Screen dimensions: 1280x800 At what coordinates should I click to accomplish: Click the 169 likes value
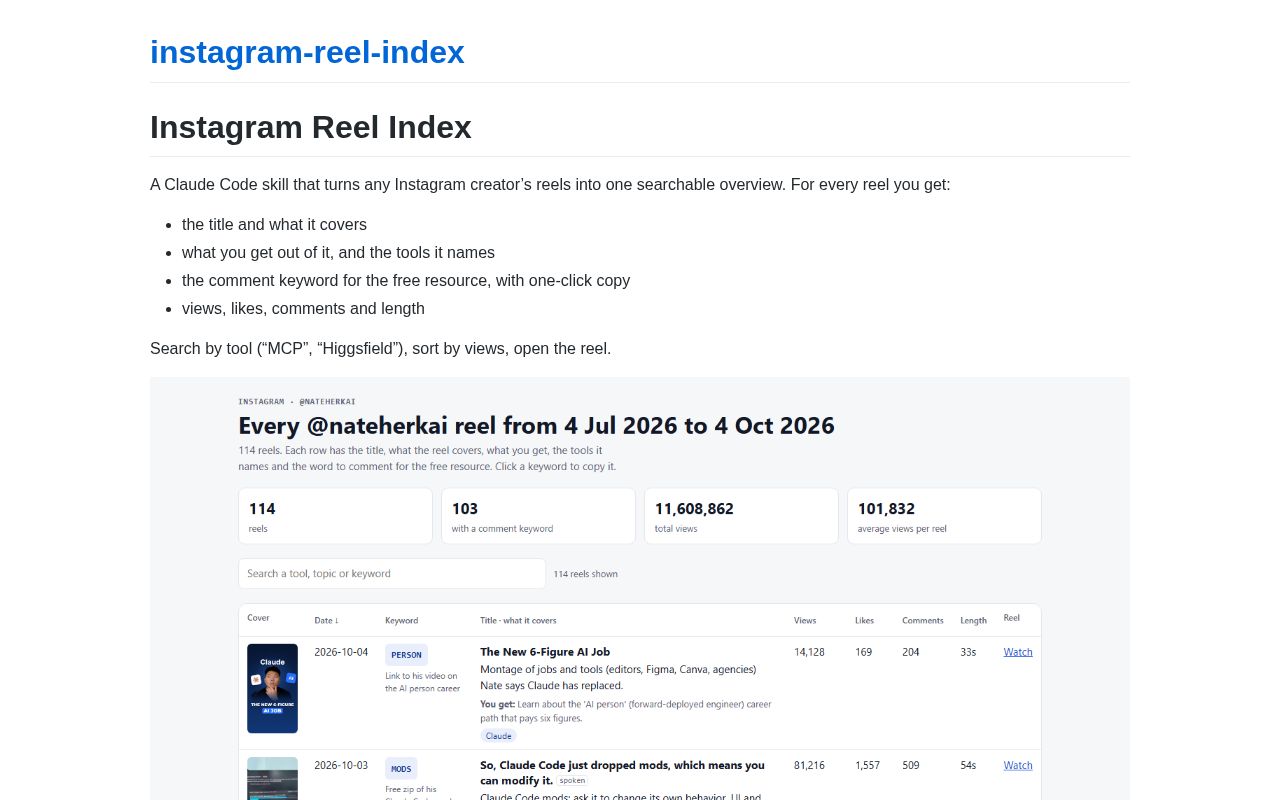click(863, 652)
